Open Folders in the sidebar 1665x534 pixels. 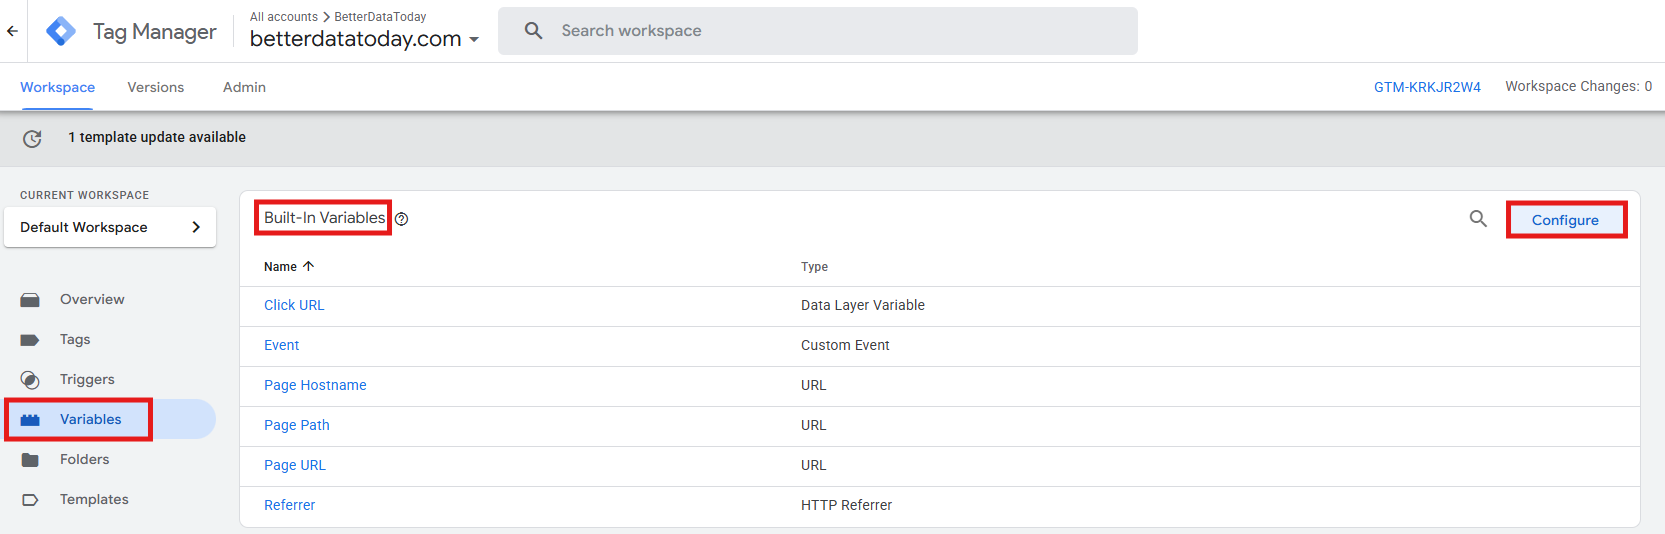pos(84,459)
